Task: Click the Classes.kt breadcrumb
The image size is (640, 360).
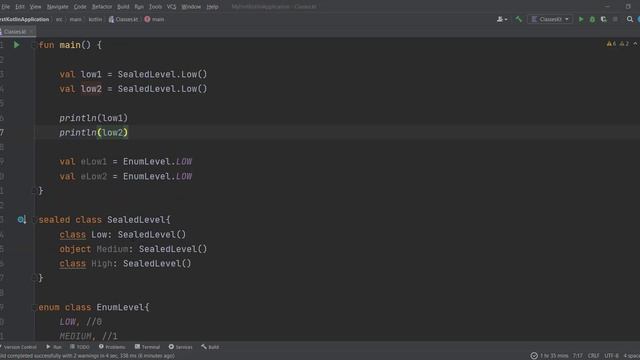Action: point(123,19)
